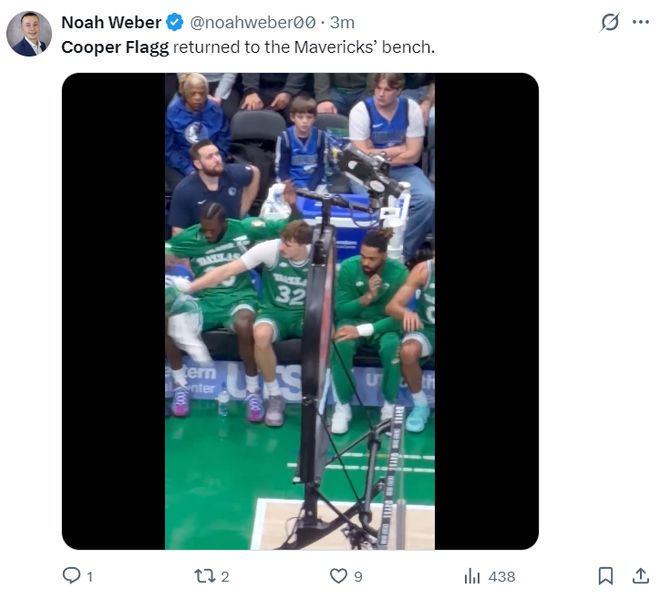
Task: Bookmark this post
Action: coord(606,576)
